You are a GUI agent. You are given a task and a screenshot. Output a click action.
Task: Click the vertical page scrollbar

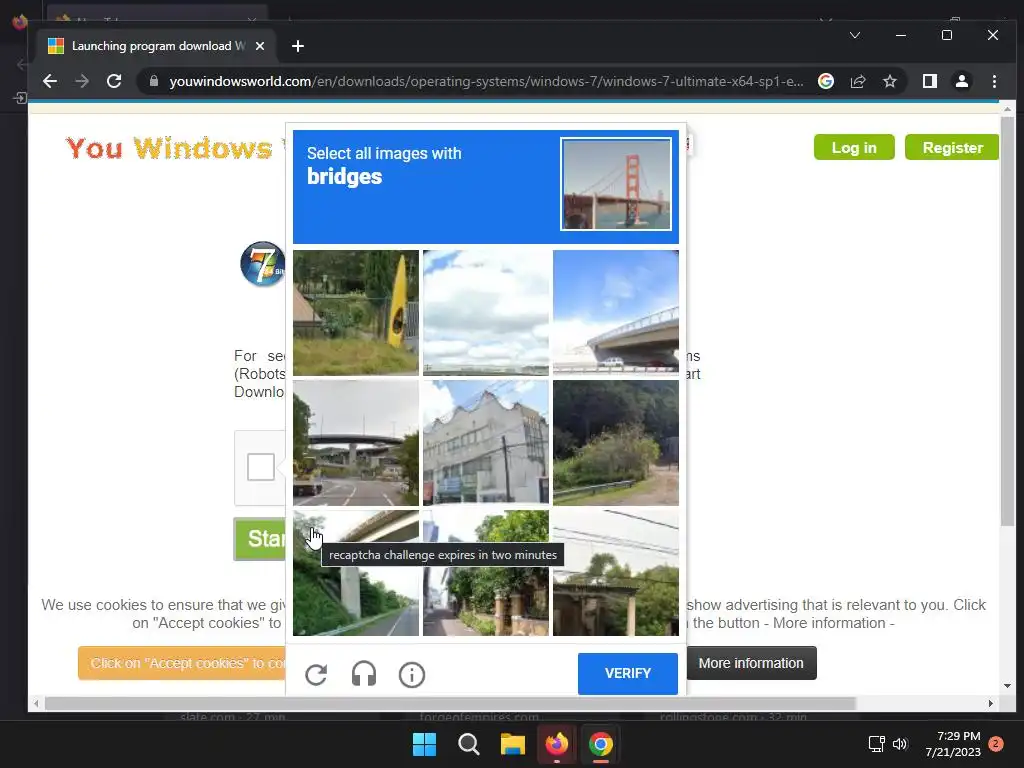pos(1006,320)
